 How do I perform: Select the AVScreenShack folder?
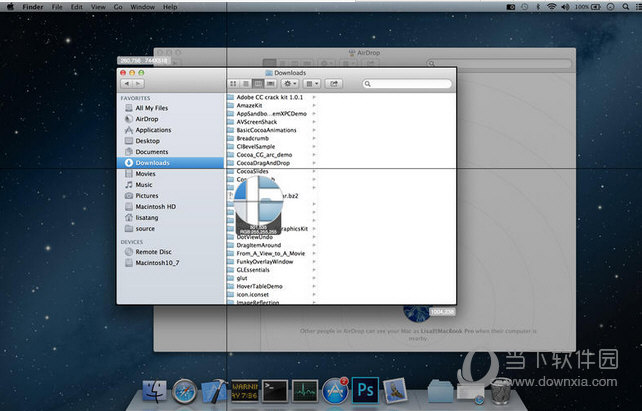coord(256,122)
